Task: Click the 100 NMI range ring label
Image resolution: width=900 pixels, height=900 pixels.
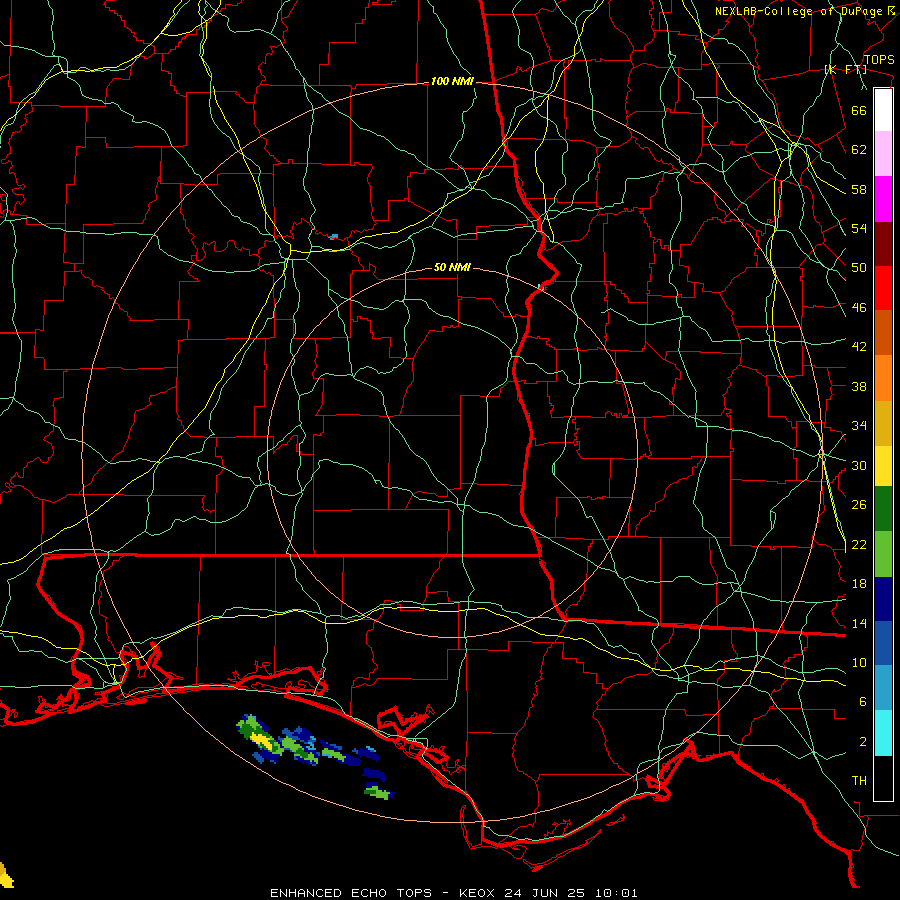Action: pos(452,82)
